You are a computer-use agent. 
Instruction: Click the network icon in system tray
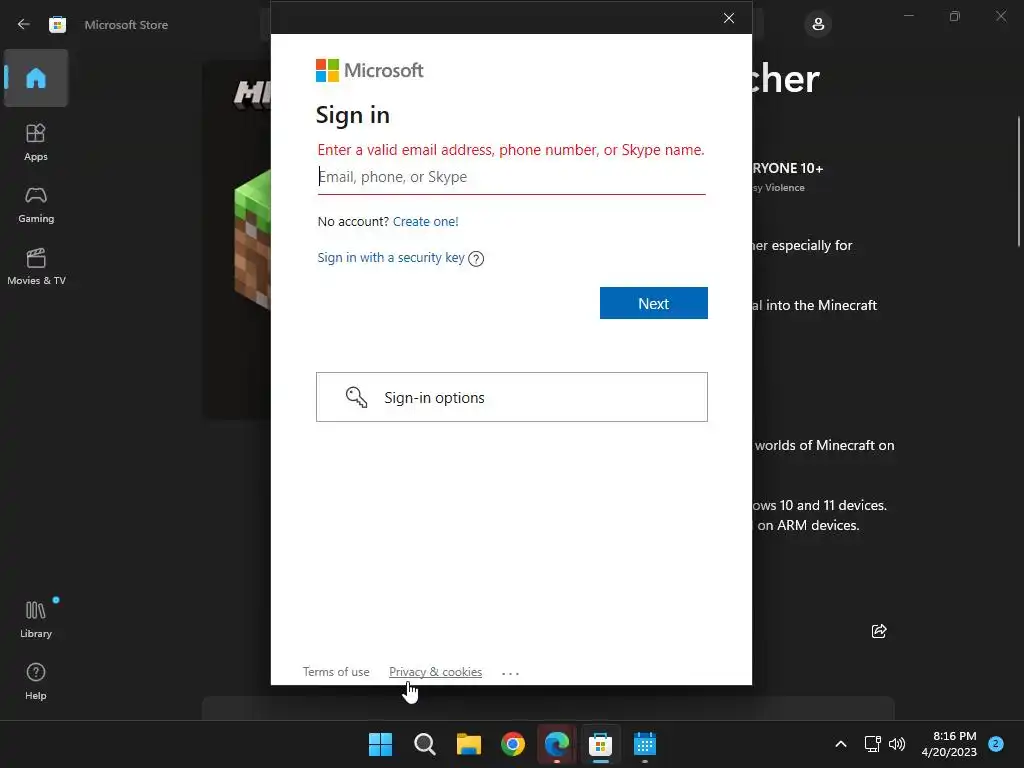(x=872, y=744)
